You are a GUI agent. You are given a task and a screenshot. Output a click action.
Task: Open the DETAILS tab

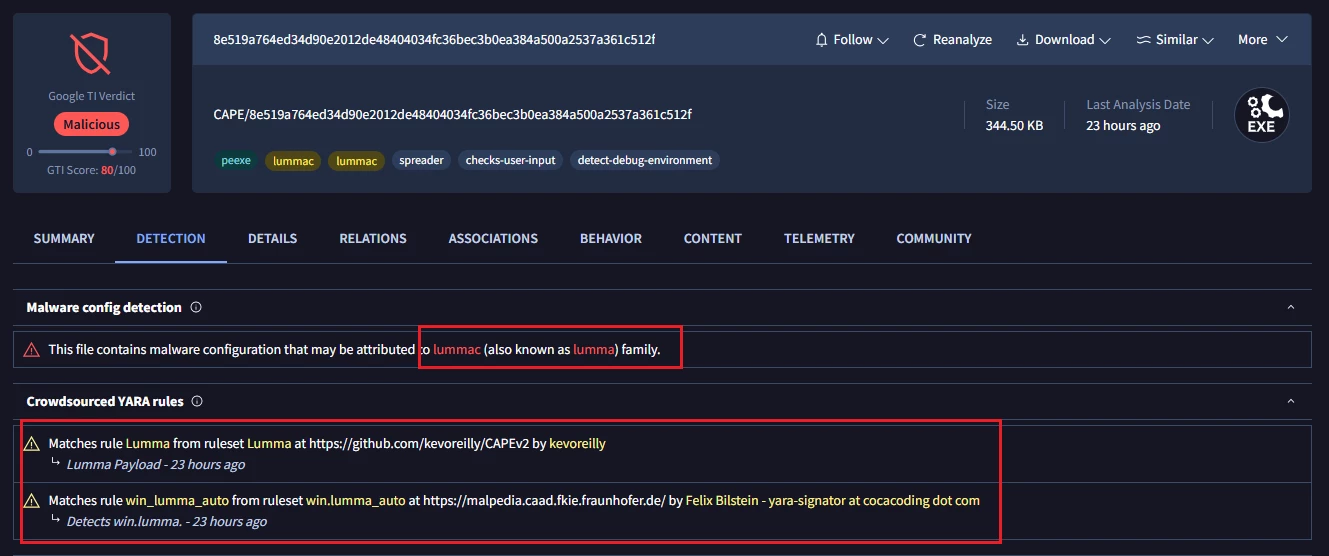273,238
